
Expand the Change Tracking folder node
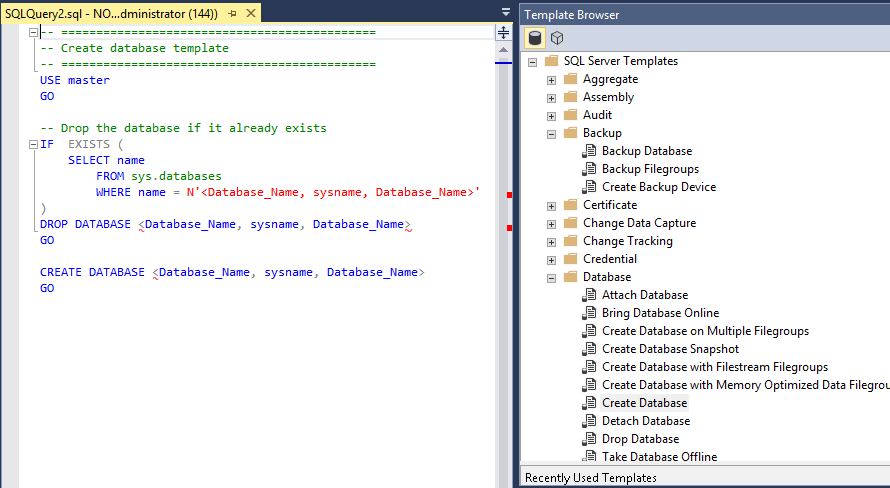coord(551,241)
